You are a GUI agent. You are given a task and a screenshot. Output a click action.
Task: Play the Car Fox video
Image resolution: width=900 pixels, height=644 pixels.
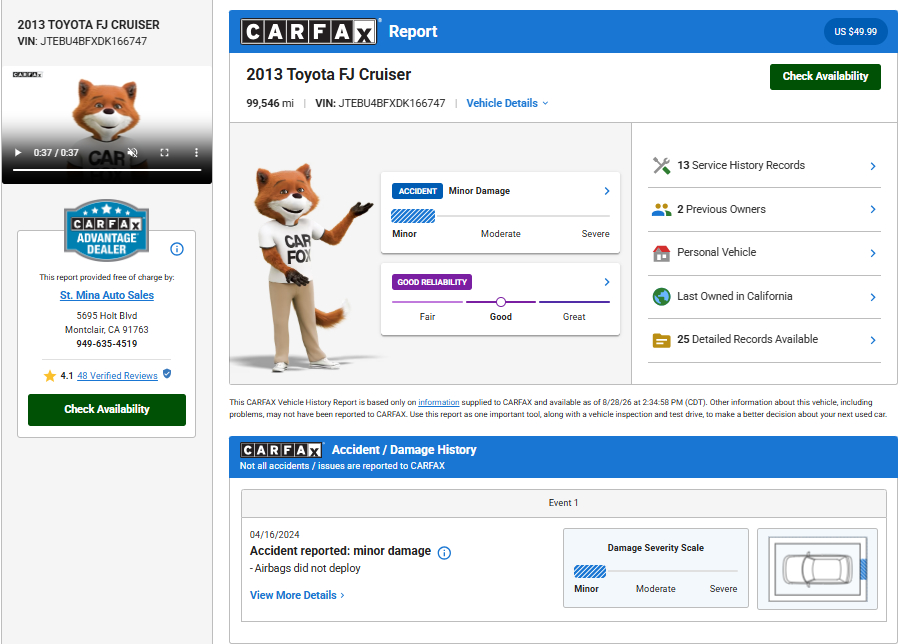click(18, 153)
